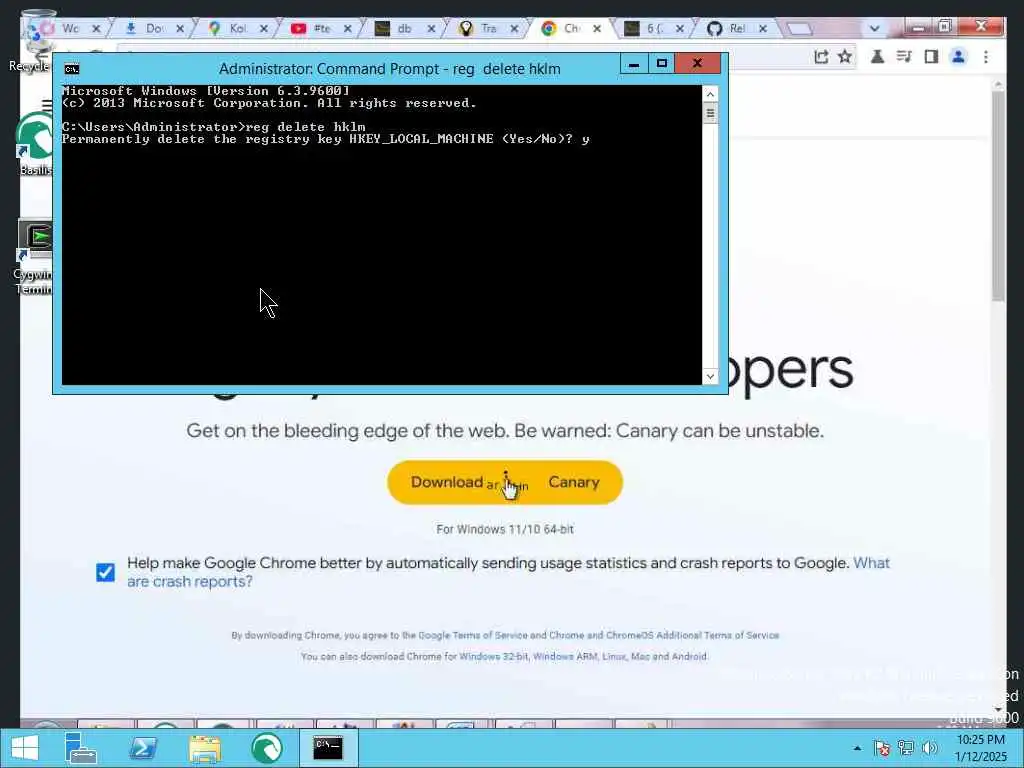Image resolution: width=1024 pixels, height=768 pixels.
Task: Open Server Manager from the taskbar
Action: point(81,748)
